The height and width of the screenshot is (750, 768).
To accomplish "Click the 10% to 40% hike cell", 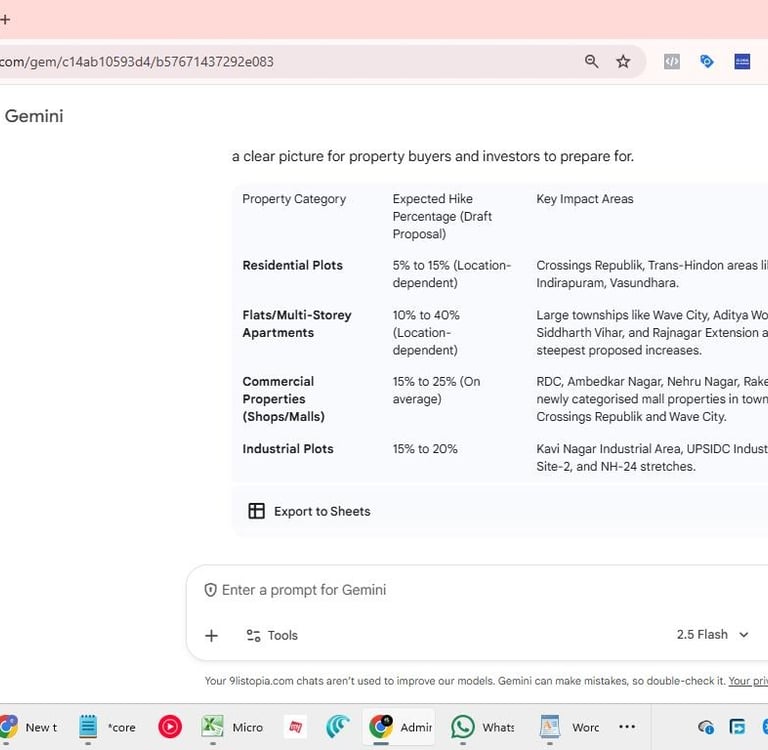I will pyautogui.click(x=426, y=333).
